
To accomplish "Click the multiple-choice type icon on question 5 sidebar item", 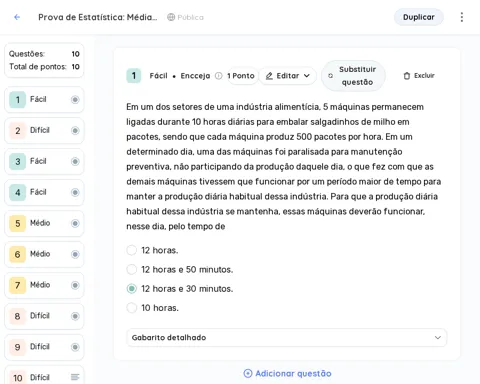I will pyautogui.click(x=75, y=223).
